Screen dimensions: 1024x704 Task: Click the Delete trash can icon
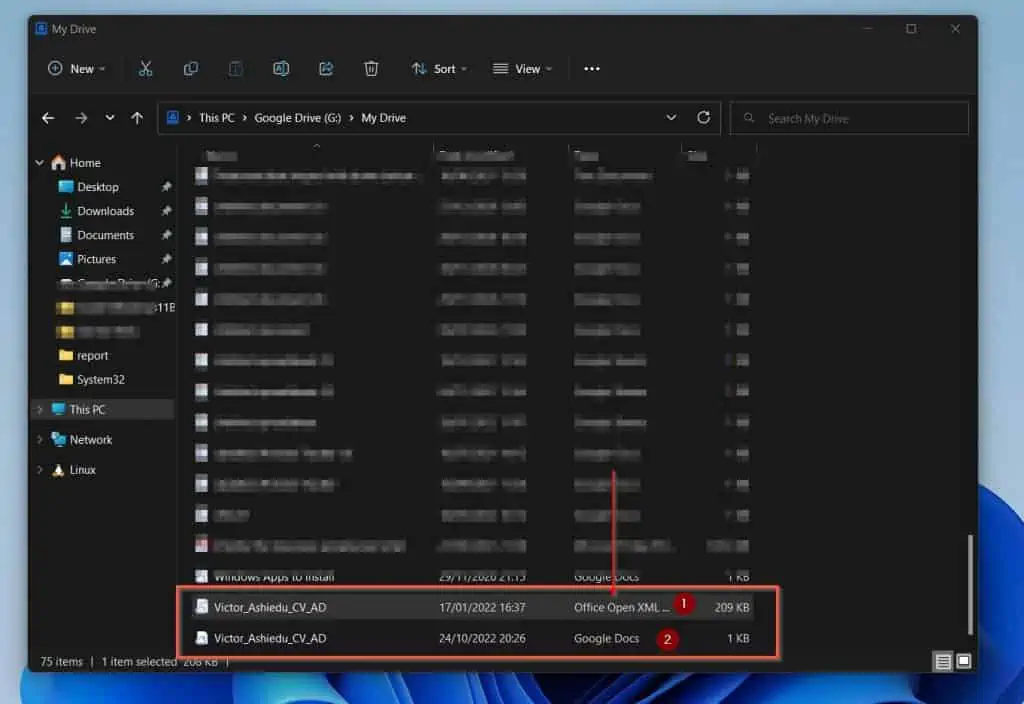[x=371, y=69]
